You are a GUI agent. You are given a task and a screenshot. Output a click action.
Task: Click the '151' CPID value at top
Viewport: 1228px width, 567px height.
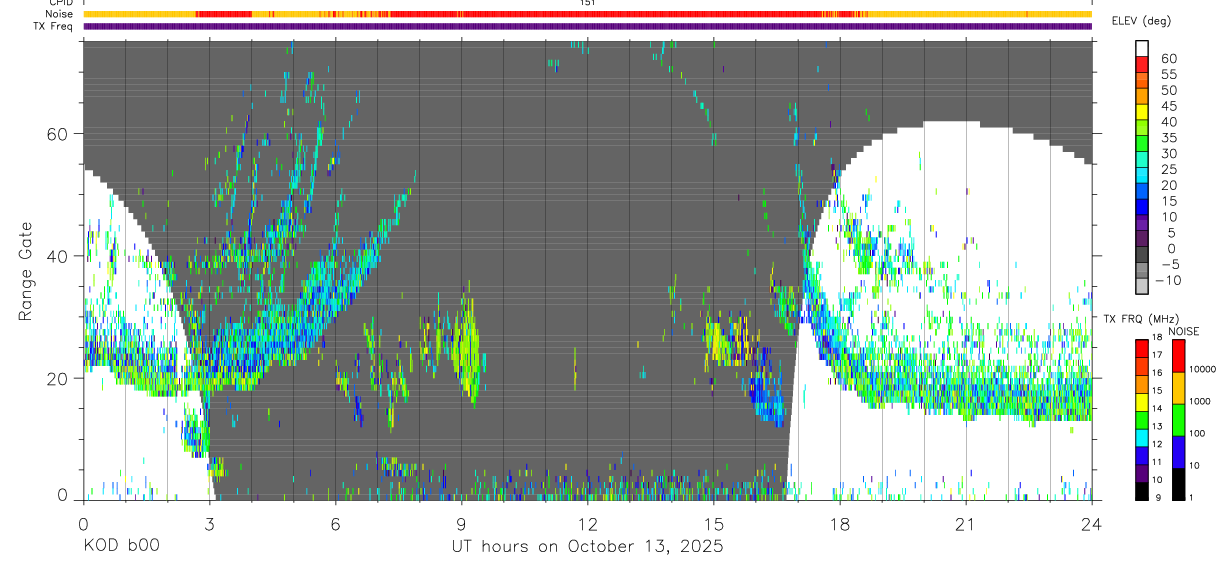pos(587,3)
